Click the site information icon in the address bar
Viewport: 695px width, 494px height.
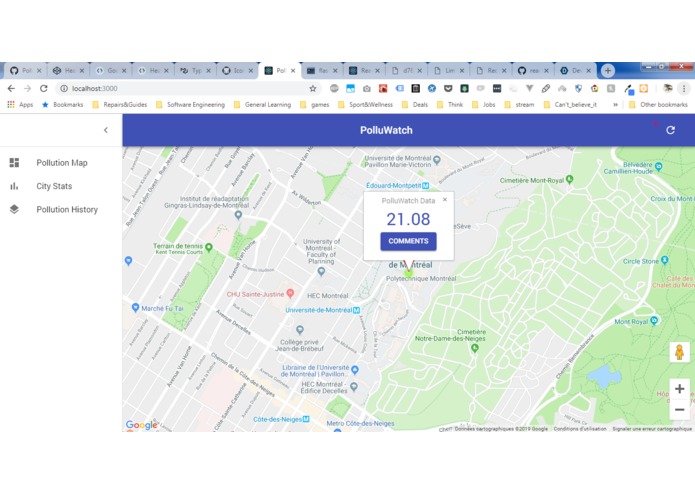(x=64, y=88)
